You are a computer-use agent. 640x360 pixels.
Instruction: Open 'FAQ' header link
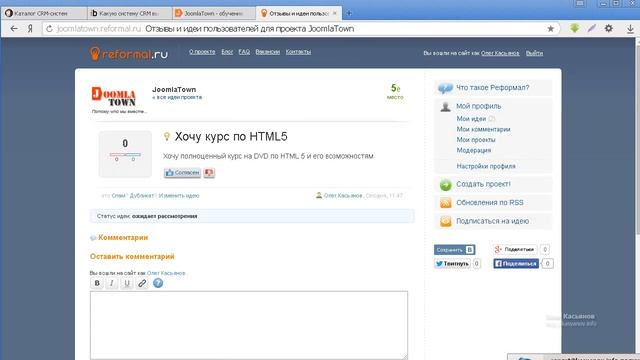click(244, 52)
